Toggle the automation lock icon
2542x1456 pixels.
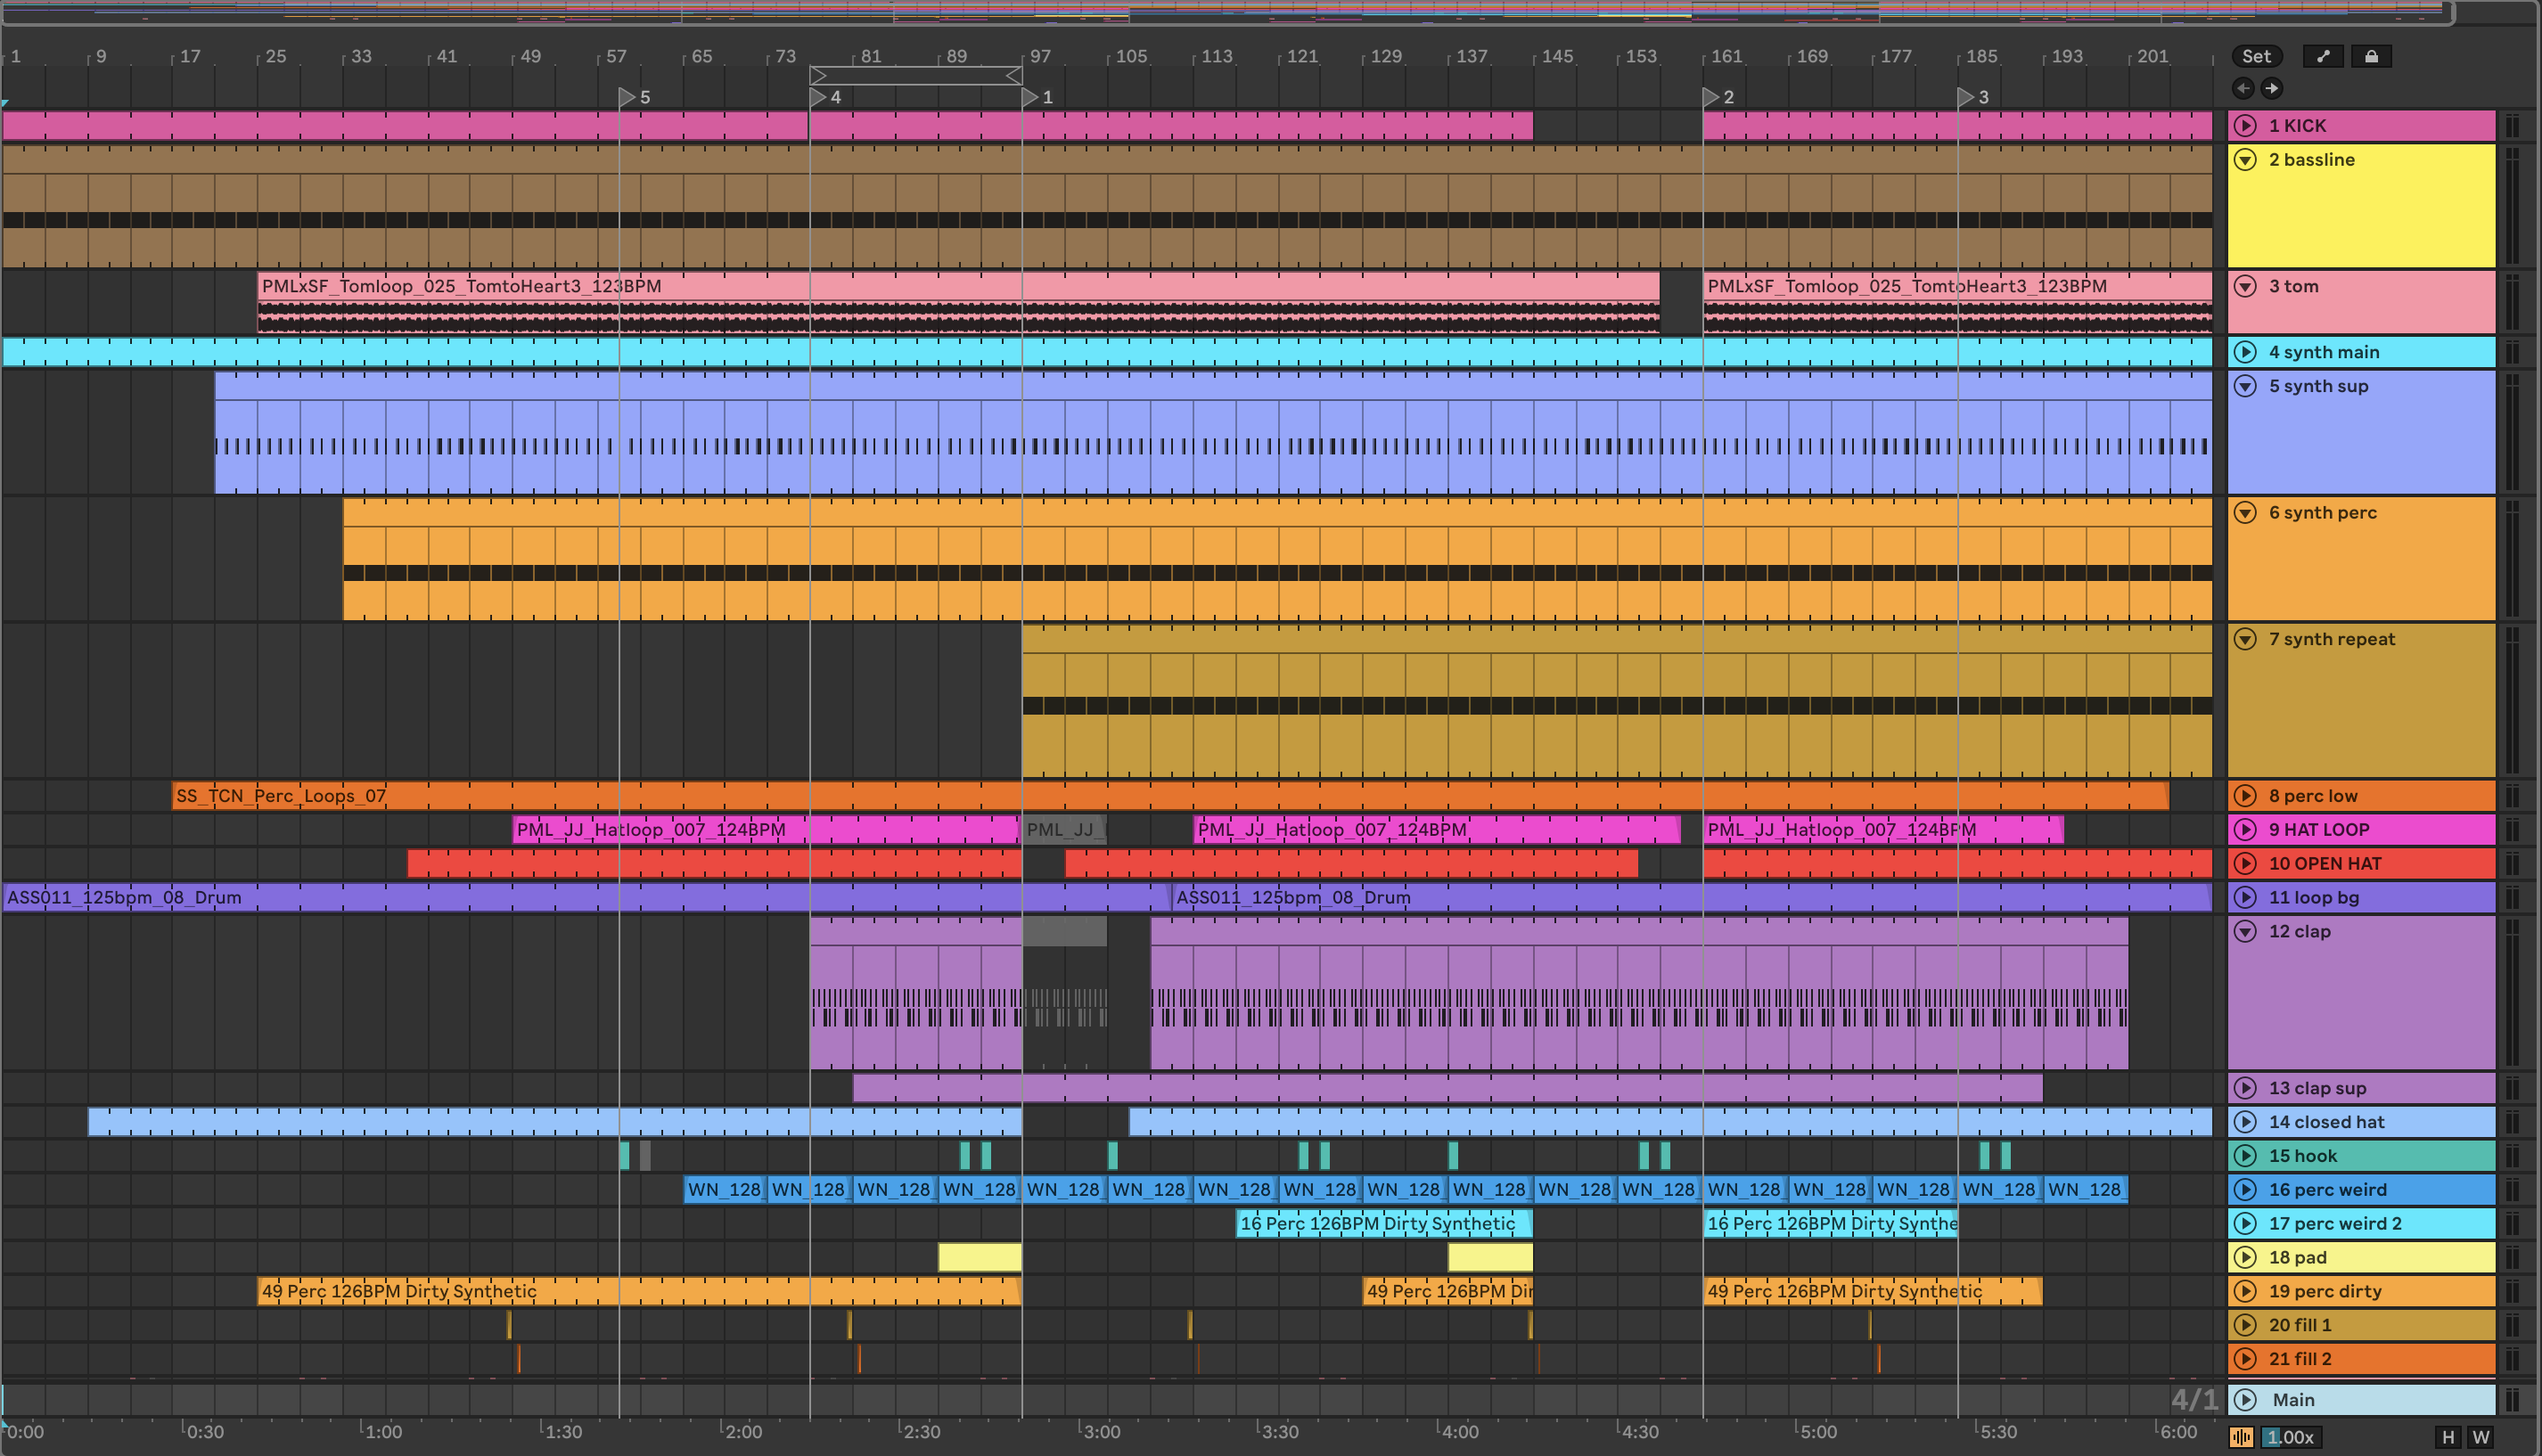2371,56
